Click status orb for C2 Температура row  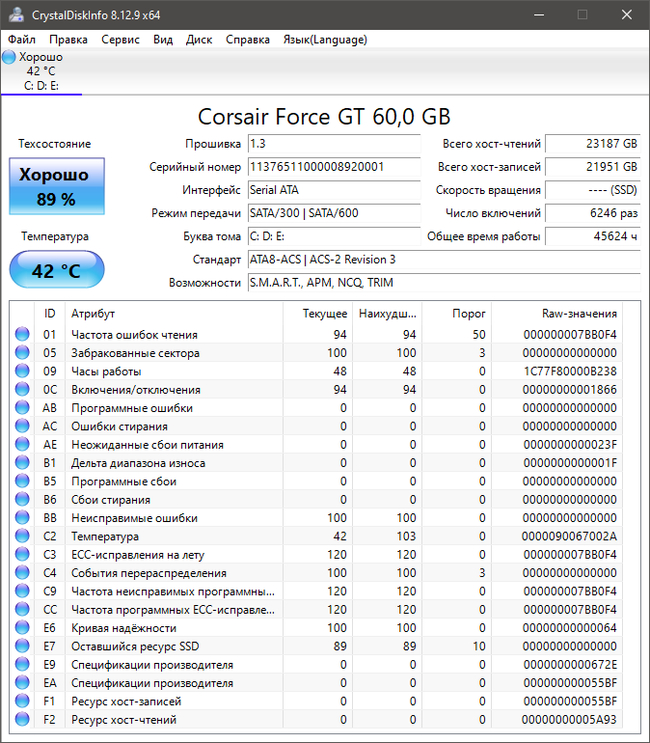coord(22,535)
